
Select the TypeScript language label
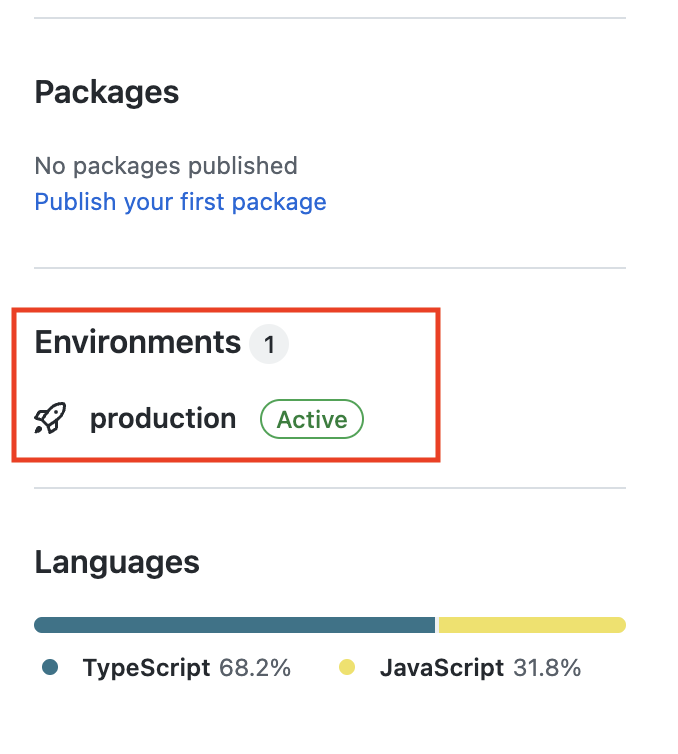[146, 668]
